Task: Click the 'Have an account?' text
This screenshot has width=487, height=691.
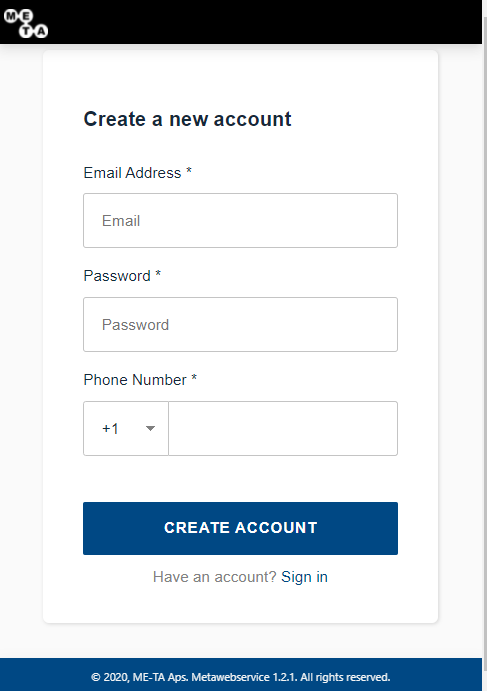Action: click(x=215, y=577)
